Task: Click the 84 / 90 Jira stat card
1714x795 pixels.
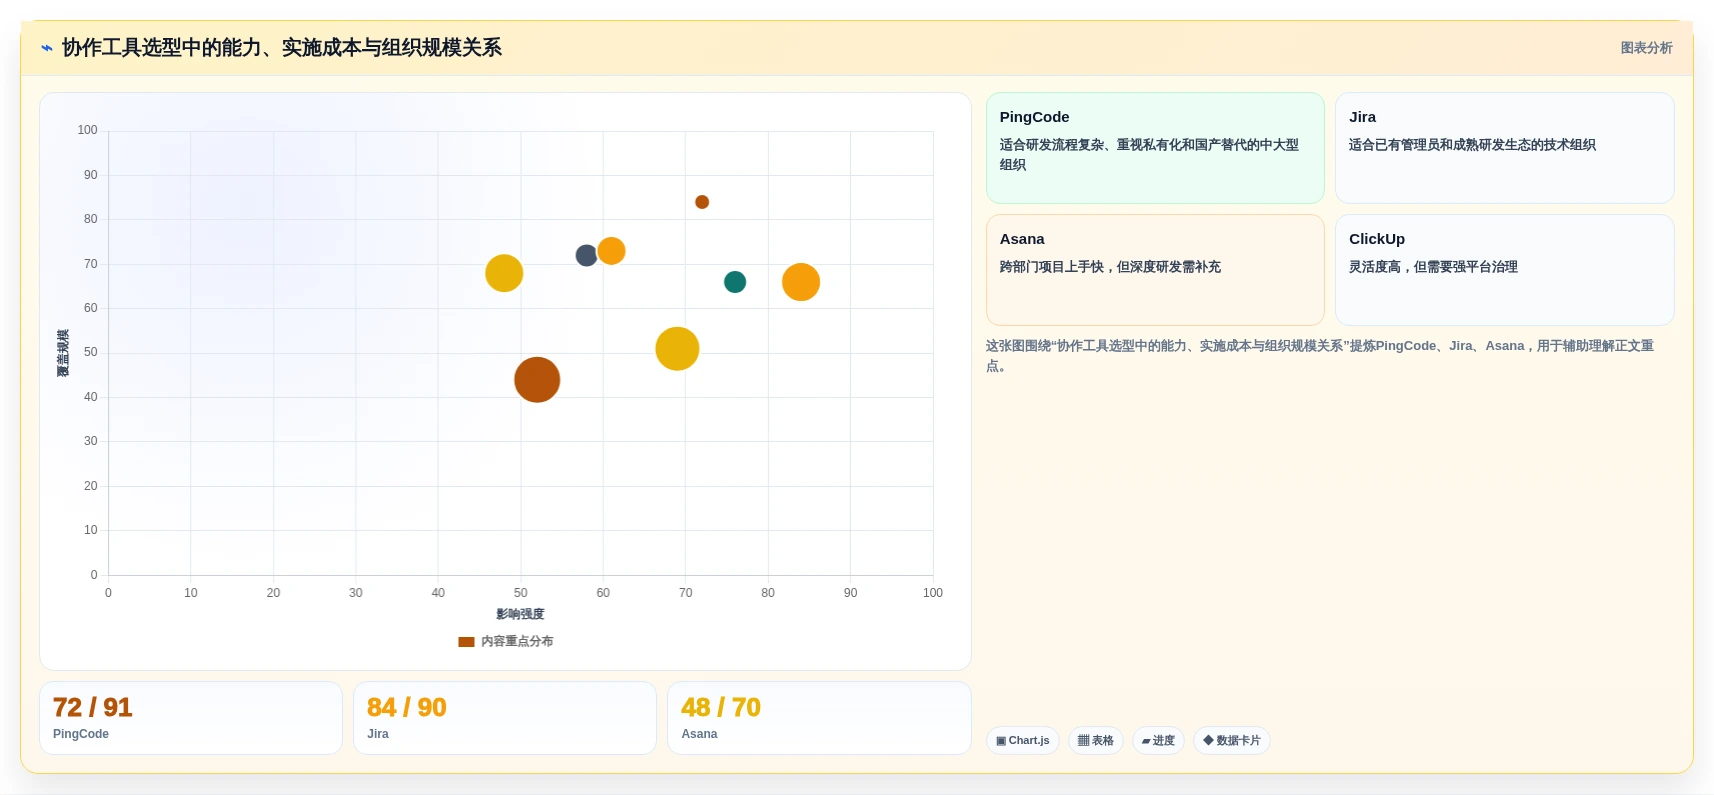Action: [x=505, y=718]
